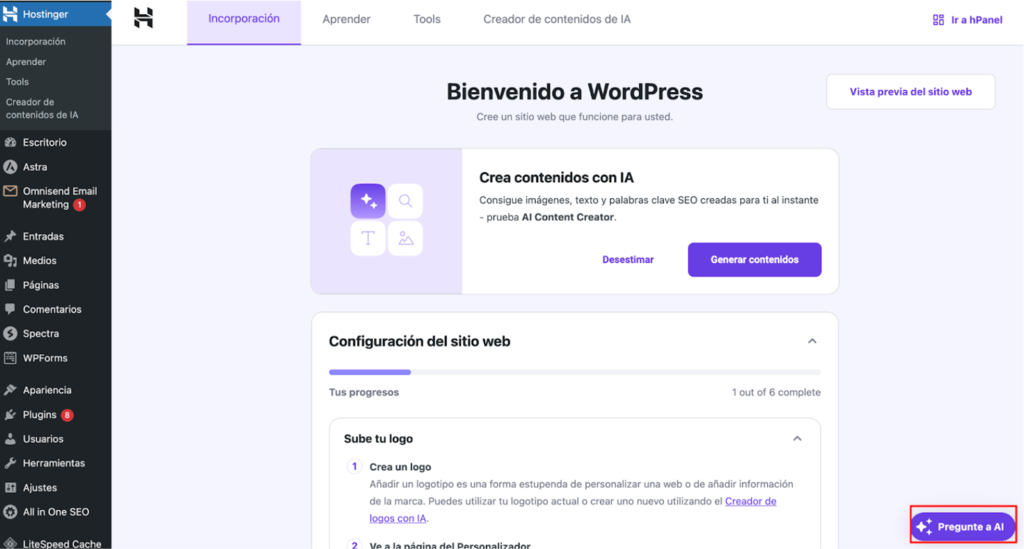Click the 1 out of 6 complete text
Image resolution: width=1024 pixels, height=549 pixels.
click(x=776, y=392)
